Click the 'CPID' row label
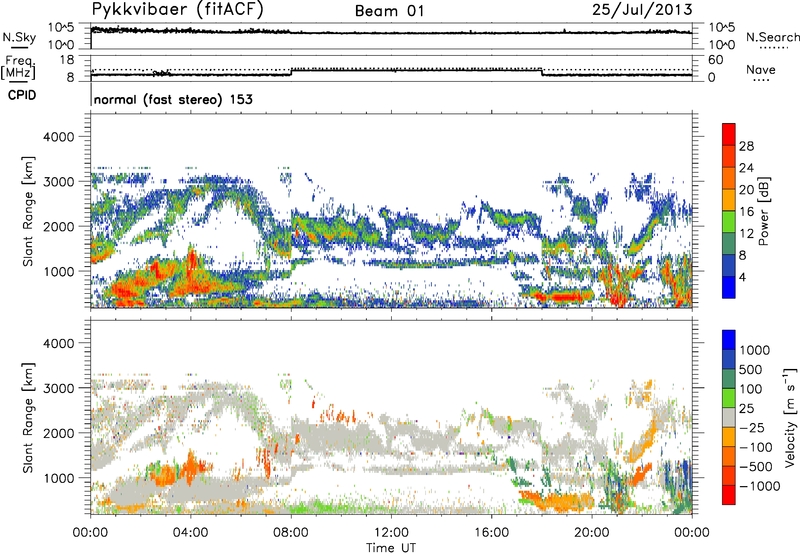 pyautogui.click(x=22, y=95)
